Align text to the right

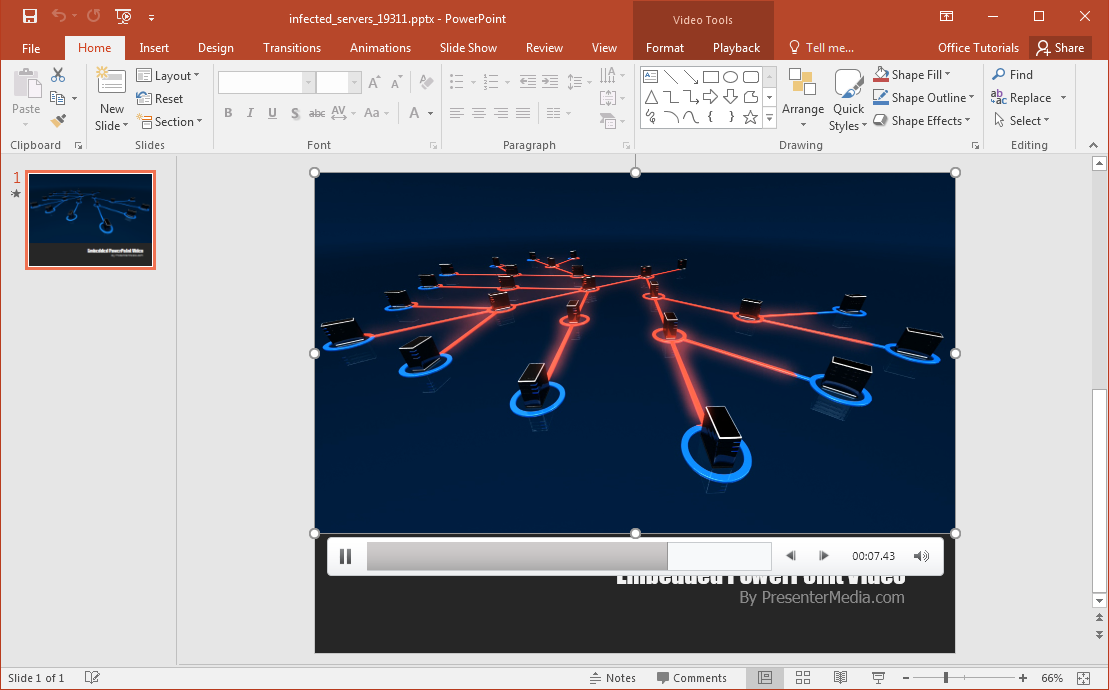pos(501,112)
